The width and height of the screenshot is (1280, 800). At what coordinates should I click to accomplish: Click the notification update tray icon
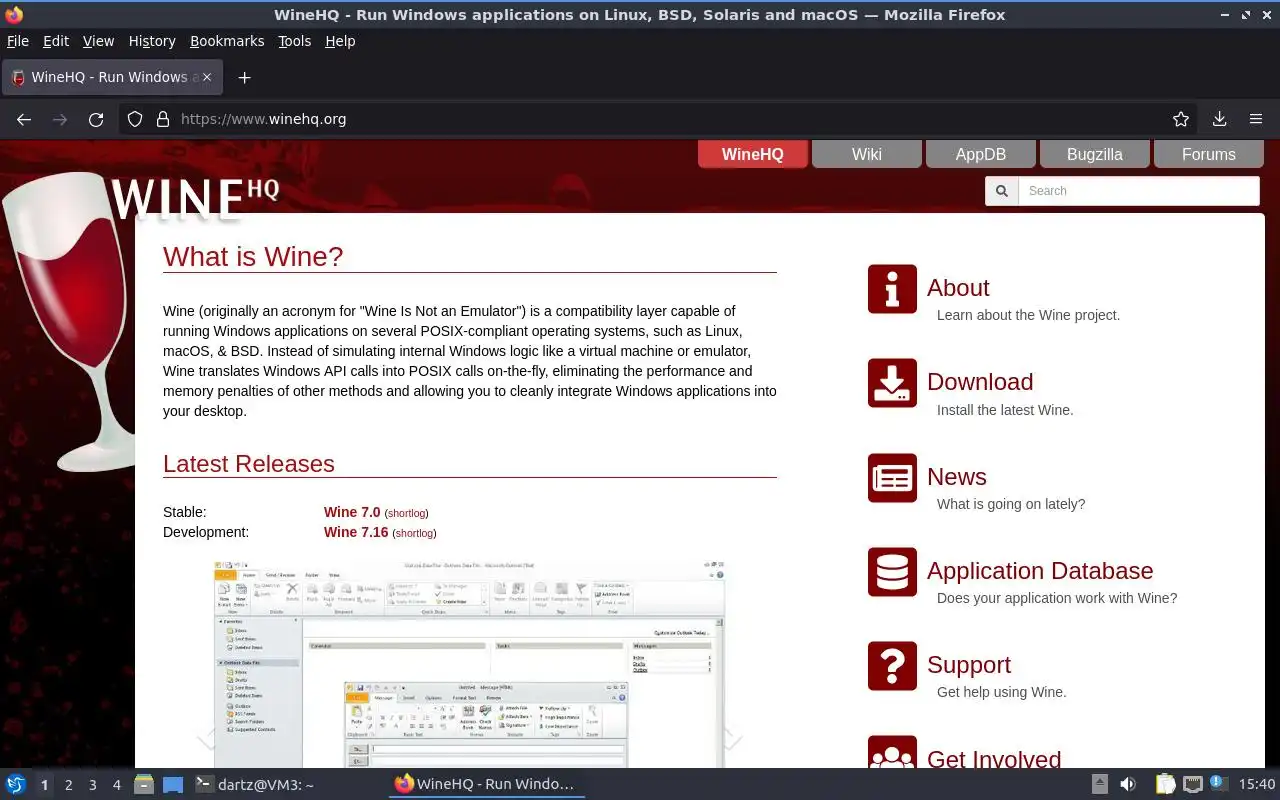[x=1217, y=783]
